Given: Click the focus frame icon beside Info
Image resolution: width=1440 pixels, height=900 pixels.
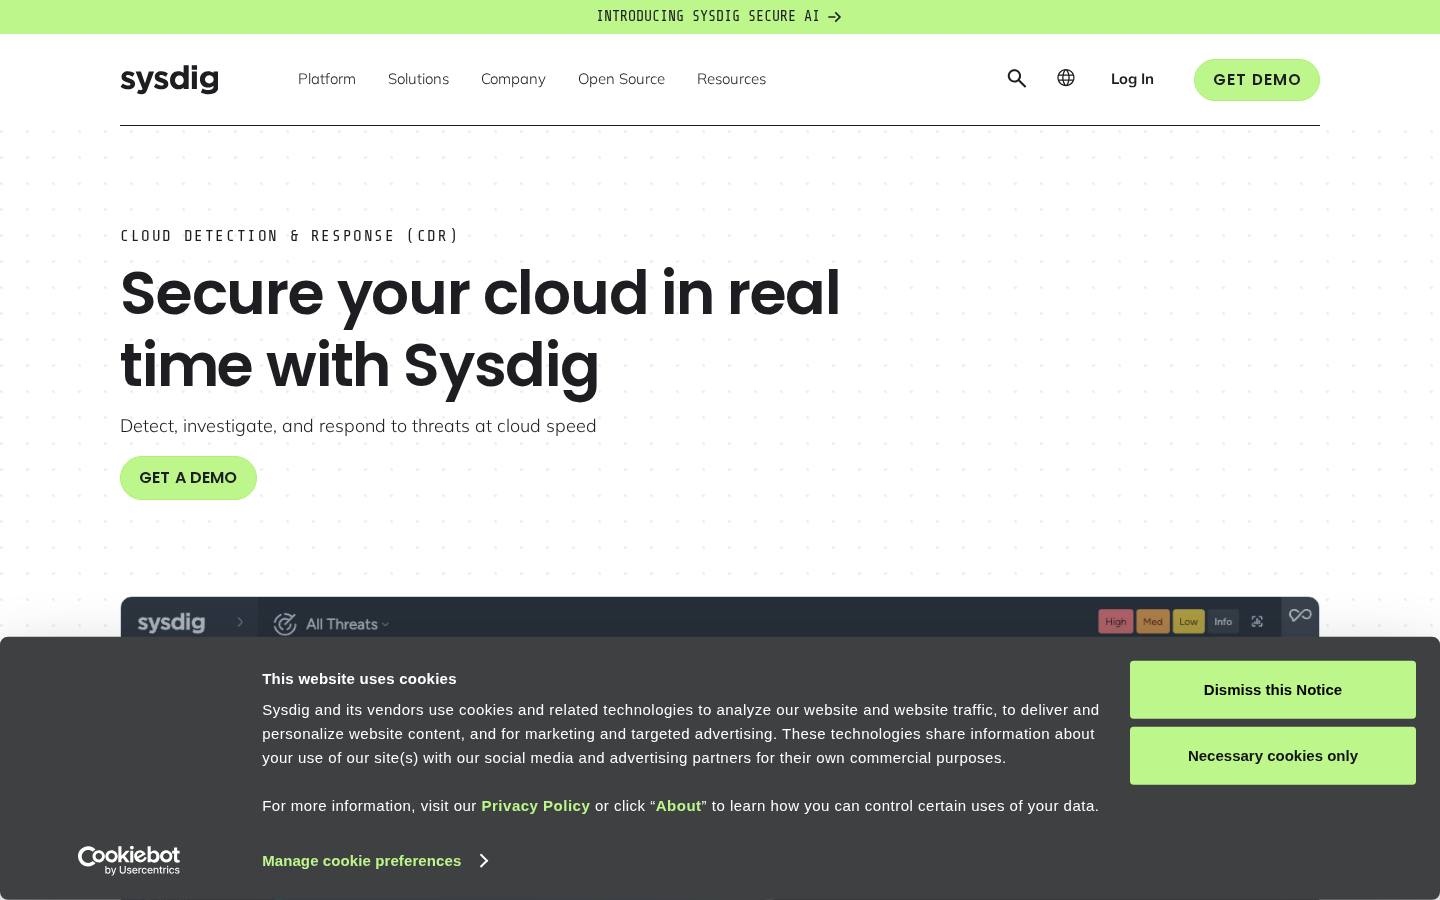Looking at the screenshot, I should coord(1257,622).
